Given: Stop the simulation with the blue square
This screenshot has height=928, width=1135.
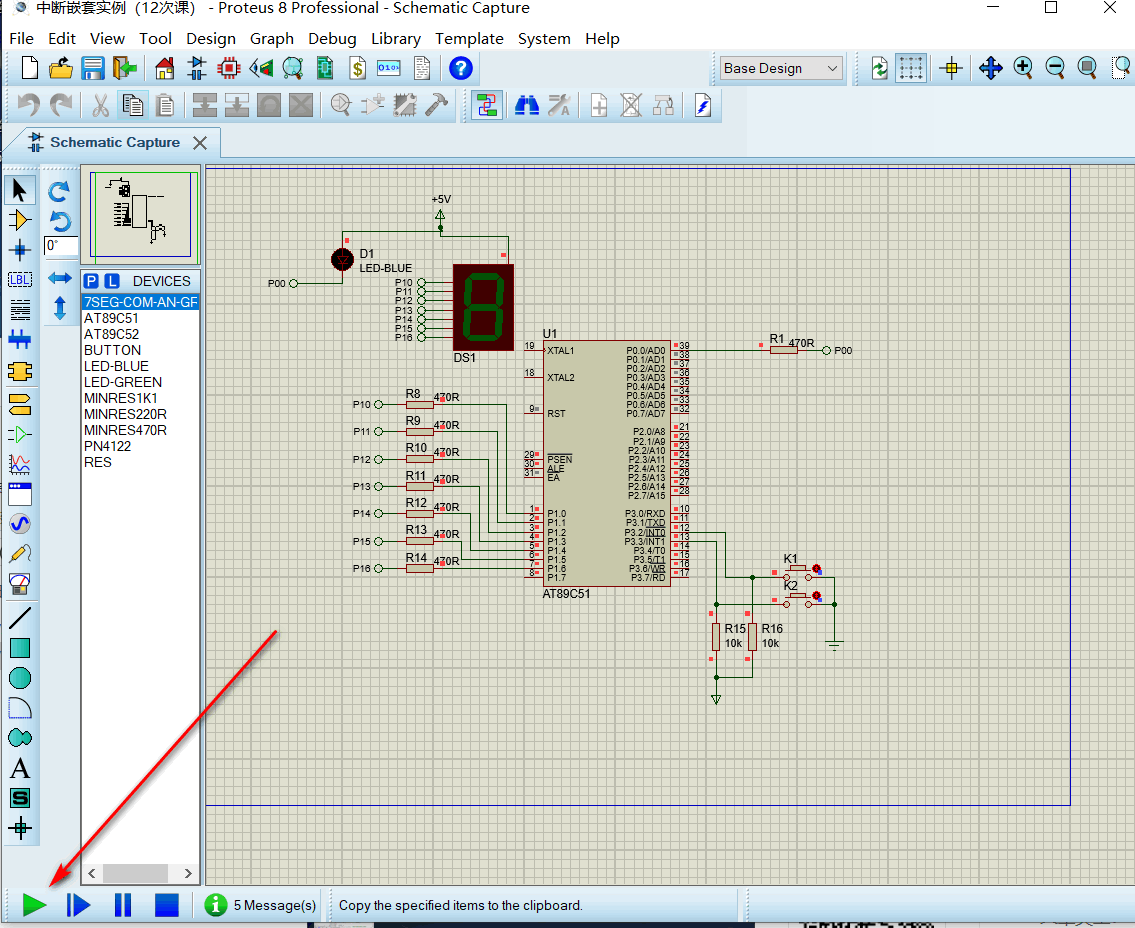Looking at the screenshot, I should 166,904.
